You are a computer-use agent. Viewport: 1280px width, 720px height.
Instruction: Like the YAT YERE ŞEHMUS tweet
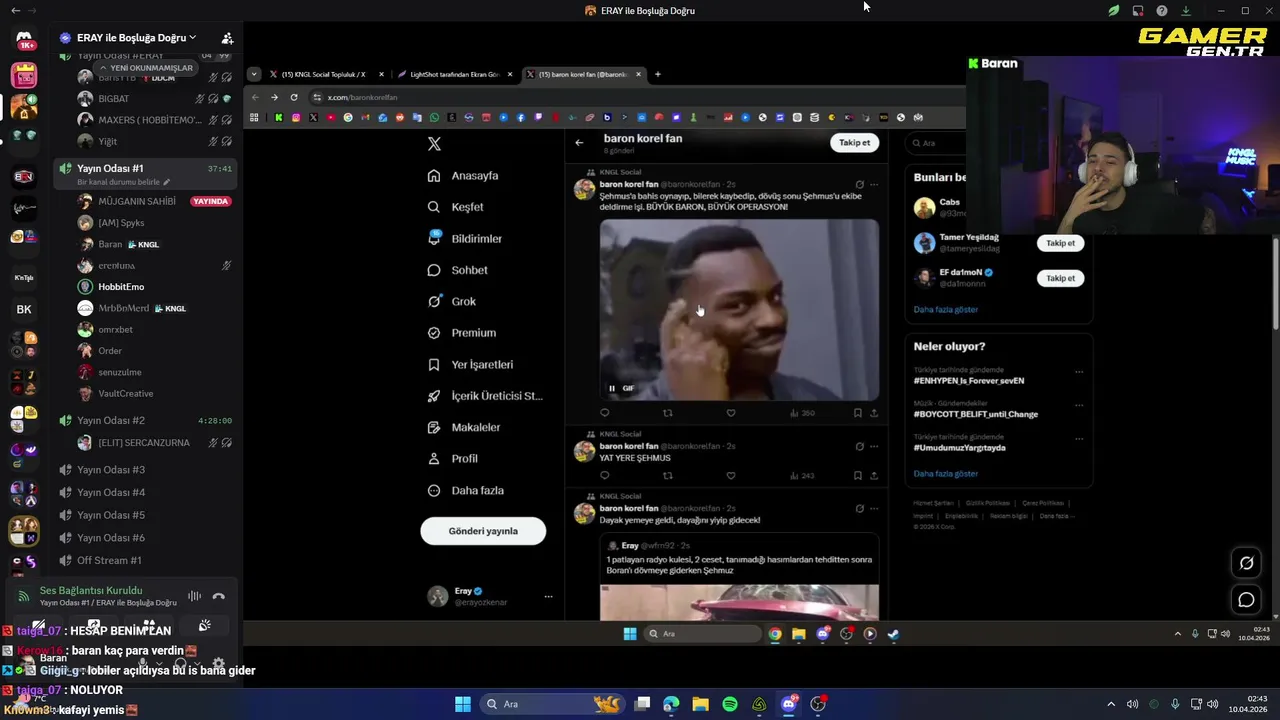coord(731,476)
